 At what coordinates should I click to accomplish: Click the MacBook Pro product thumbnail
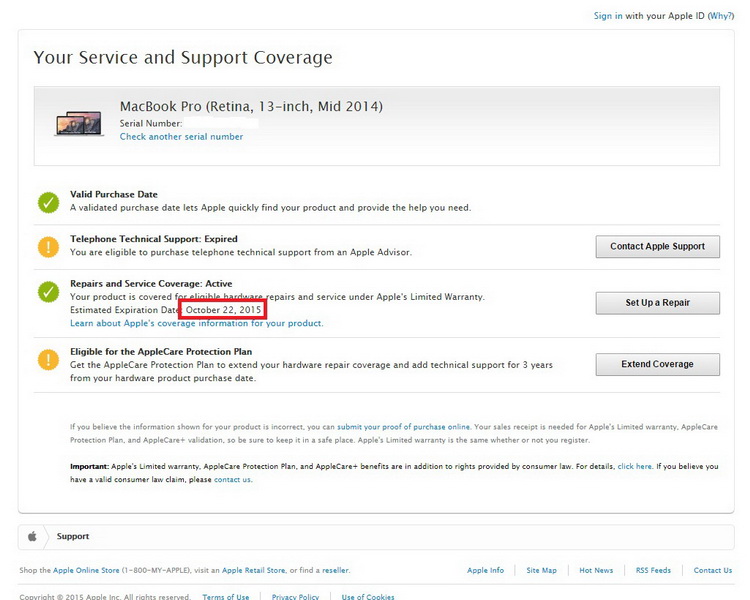point(78,123)
